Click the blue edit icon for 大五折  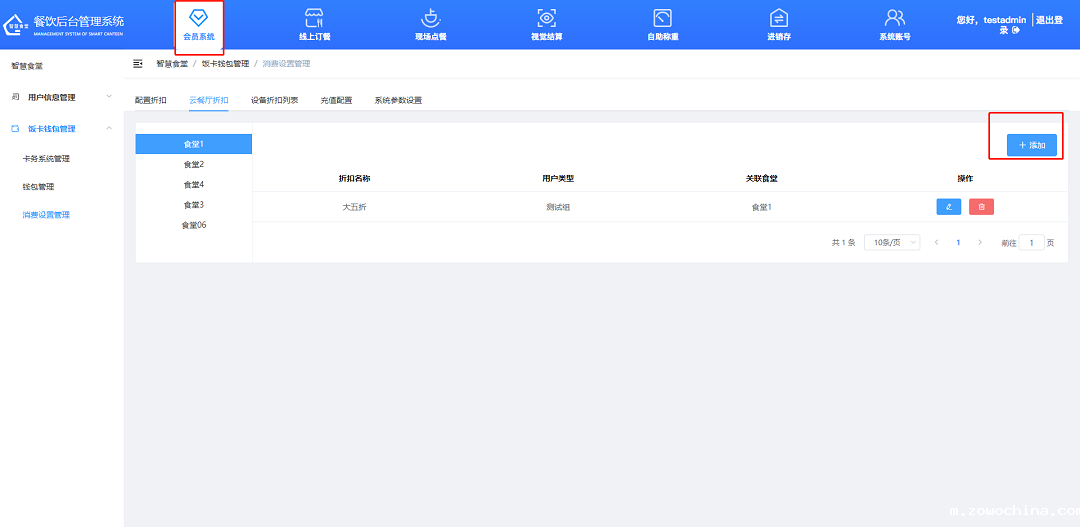(x=949, y=207)
